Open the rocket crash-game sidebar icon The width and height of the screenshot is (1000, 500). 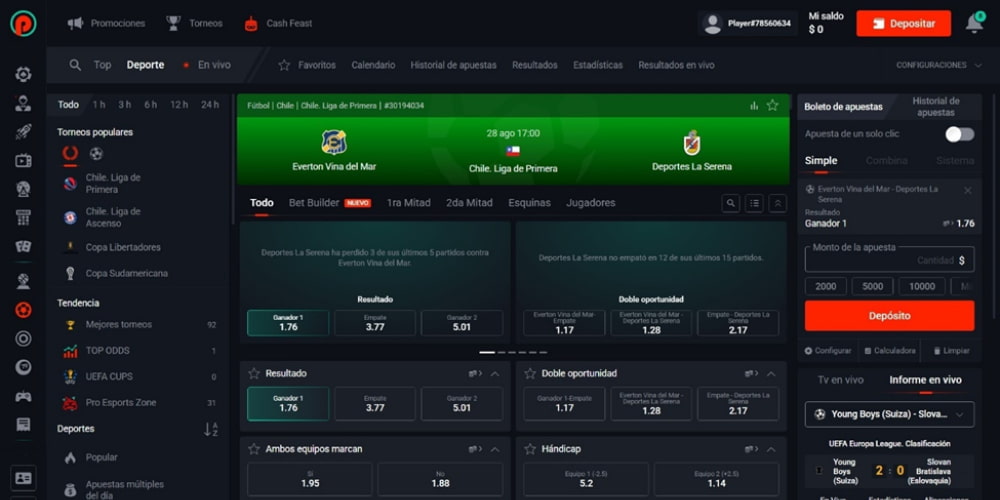[23, 132]
